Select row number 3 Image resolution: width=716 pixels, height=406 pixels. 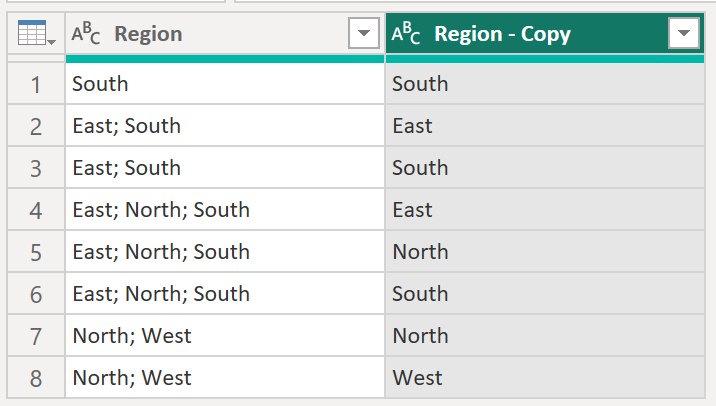click(36, 168)
